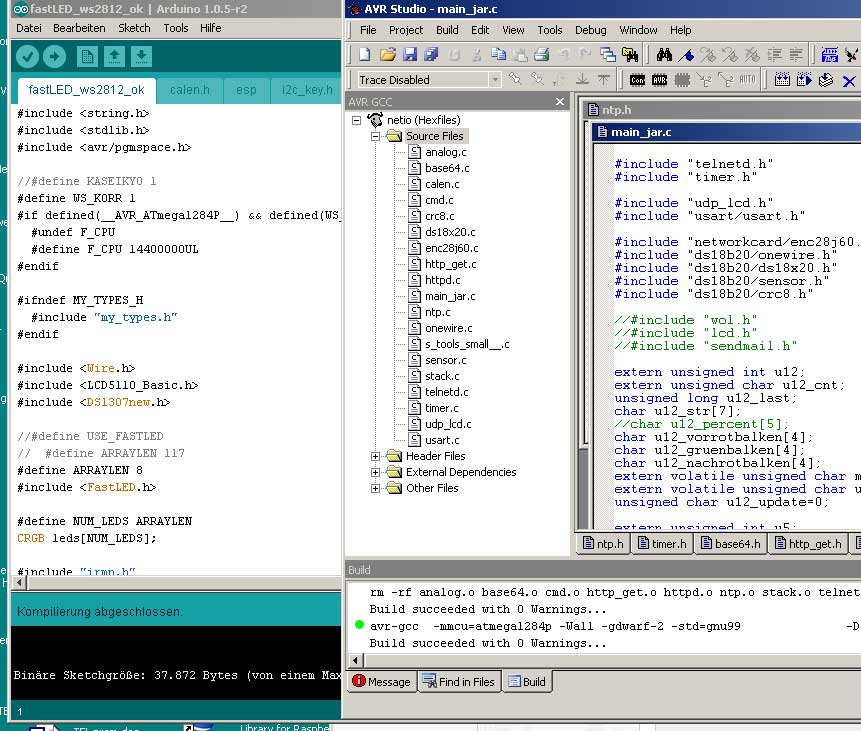Click the blue X Clean icon
Viewport: 861px width, 731px height.
pos(849,81)
